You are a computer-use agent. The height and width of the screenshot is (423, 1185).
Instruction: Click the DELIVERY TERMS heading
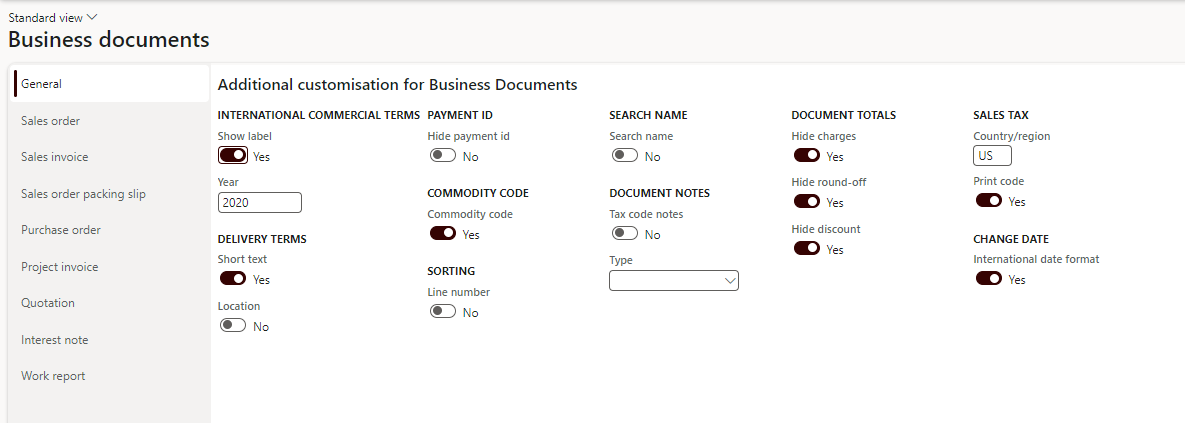tap(262, 239)
